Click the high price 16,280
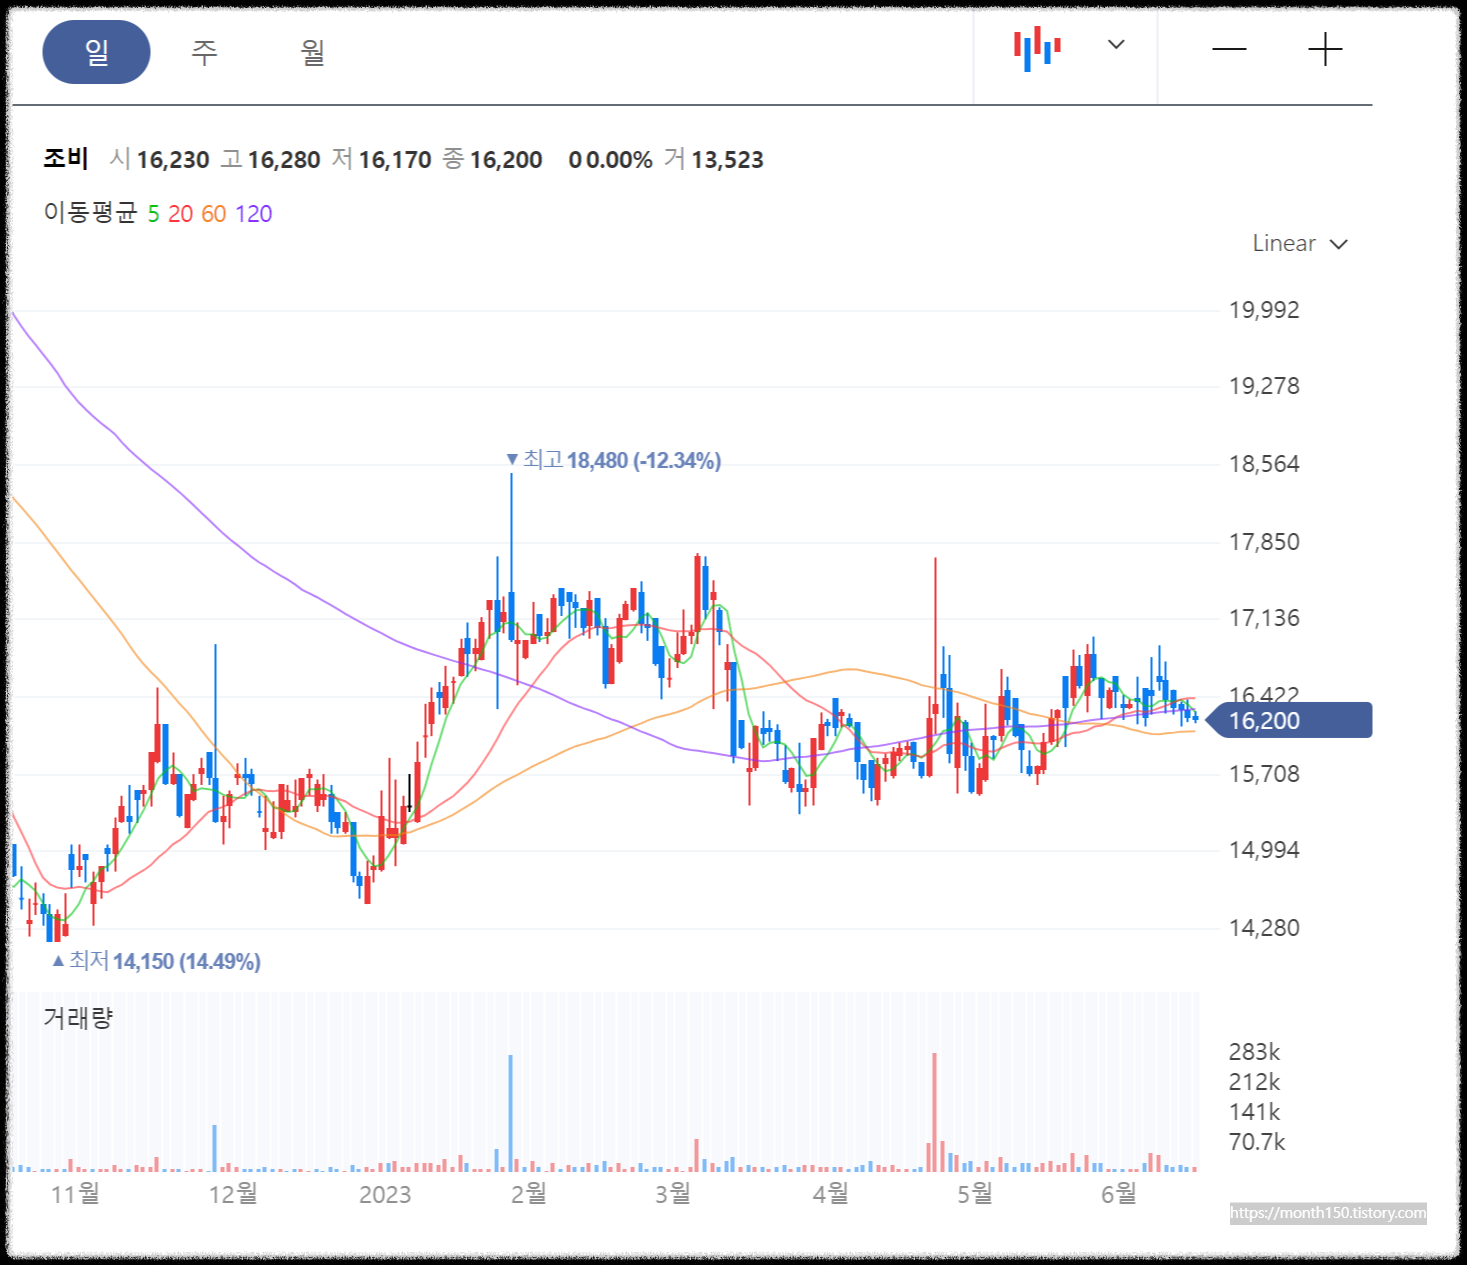1467x1265 pixels. (x=284, y=160)
